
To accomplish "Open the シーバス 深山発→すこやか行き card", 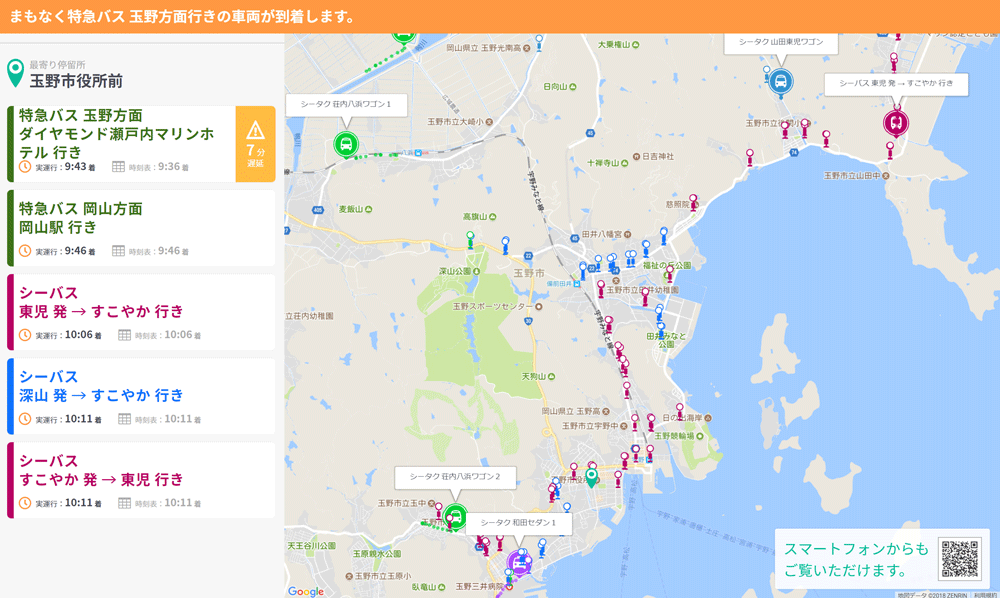I will pos(141,397).
